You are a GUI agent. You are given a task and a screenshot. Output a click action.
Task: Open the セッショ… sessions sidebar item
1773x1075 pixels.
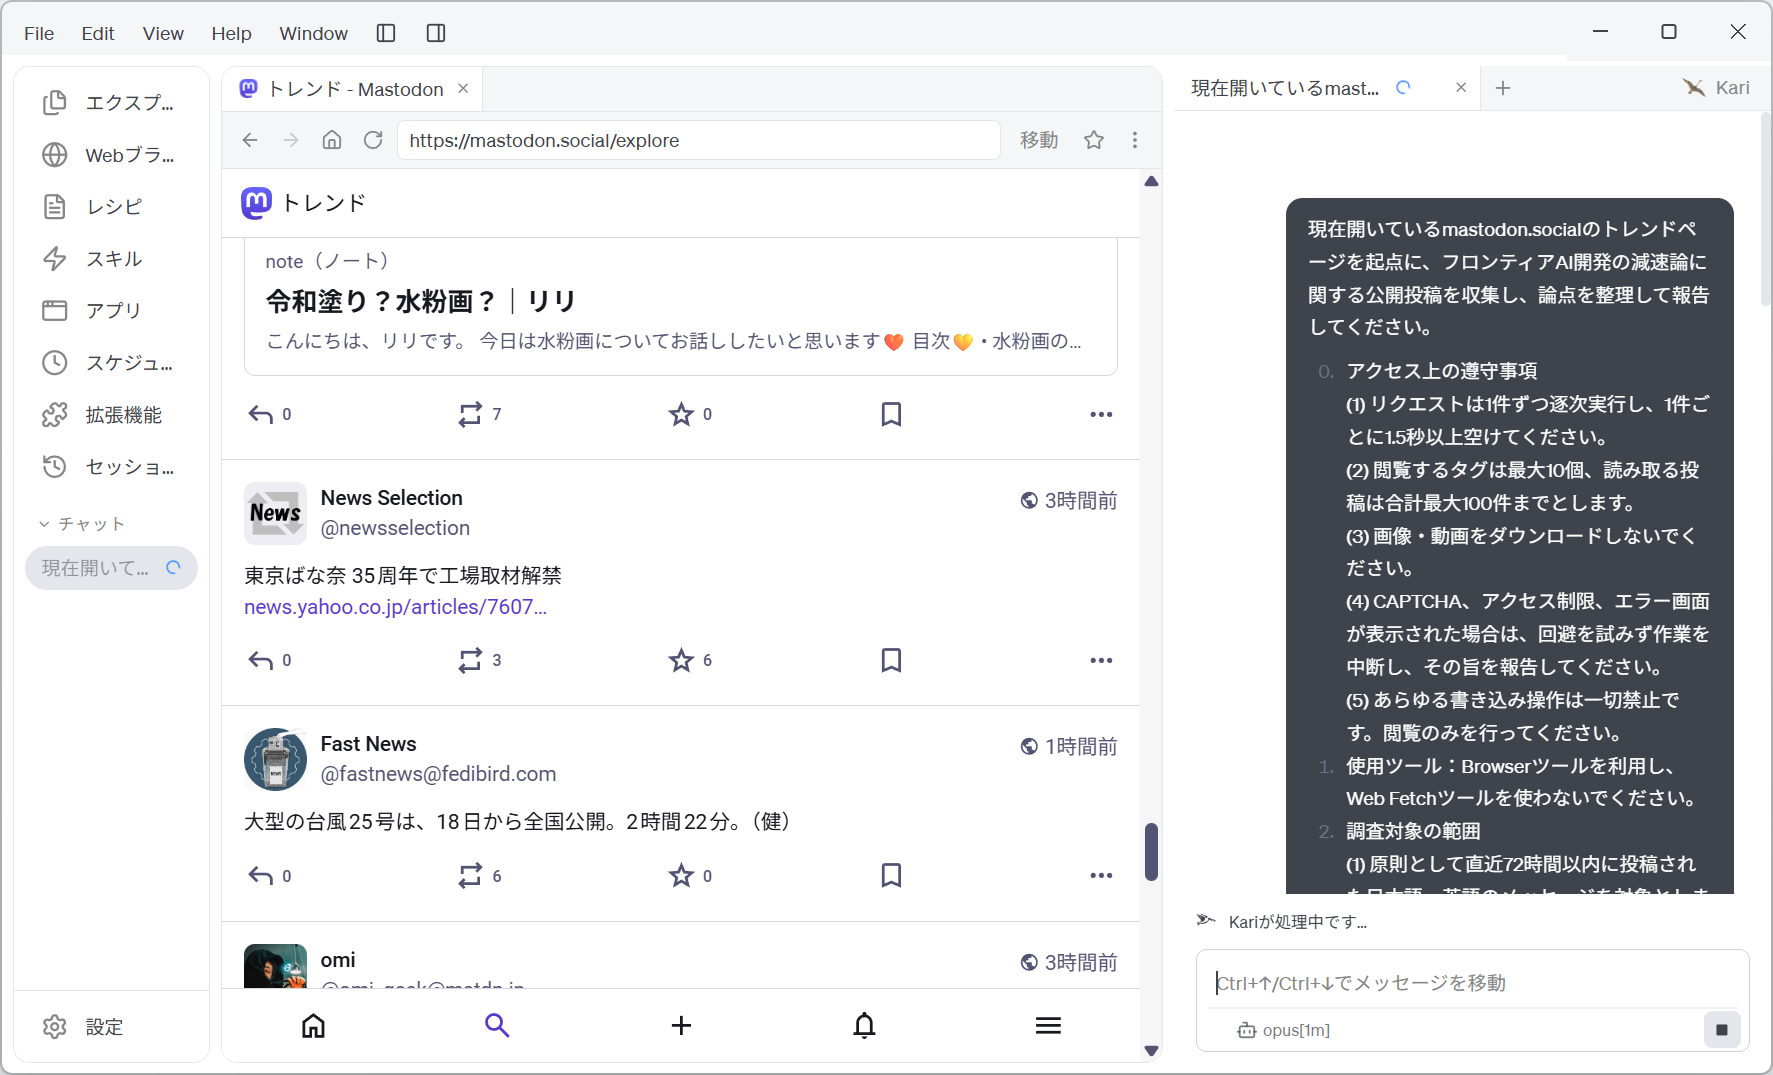111,466
